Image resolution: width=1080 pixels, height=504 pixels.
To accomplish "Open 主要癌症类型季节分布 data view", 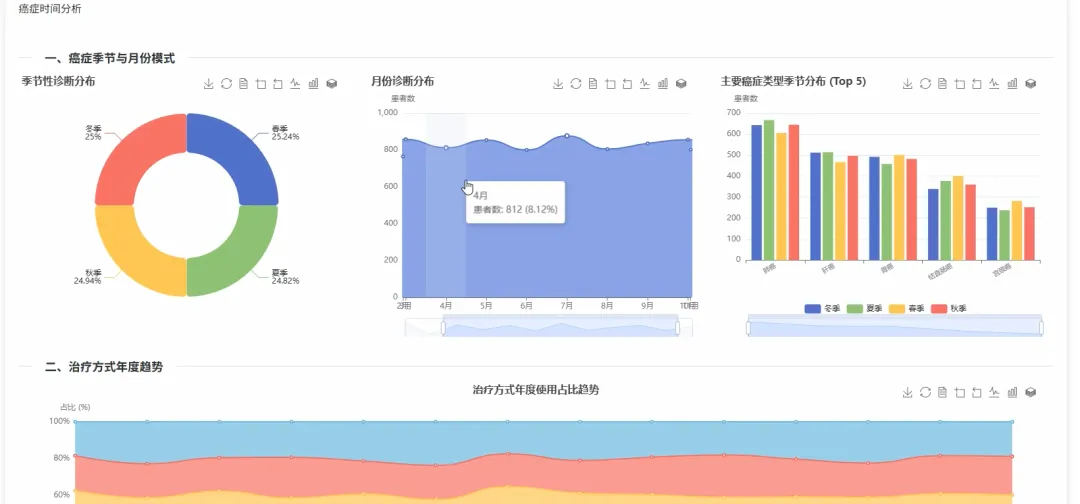I will pyautogui.click(x=942, y=84).
